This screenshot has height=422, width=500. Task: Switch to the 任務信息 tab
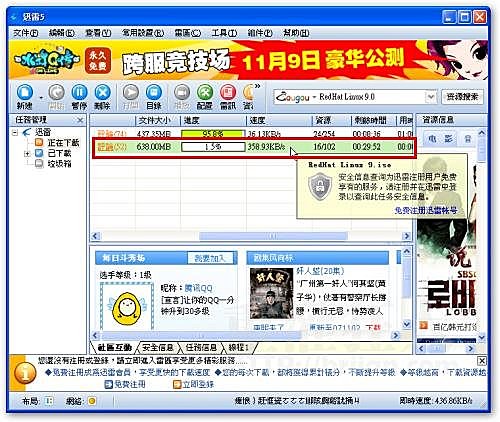pyautogui.click(x=201, y=348)
